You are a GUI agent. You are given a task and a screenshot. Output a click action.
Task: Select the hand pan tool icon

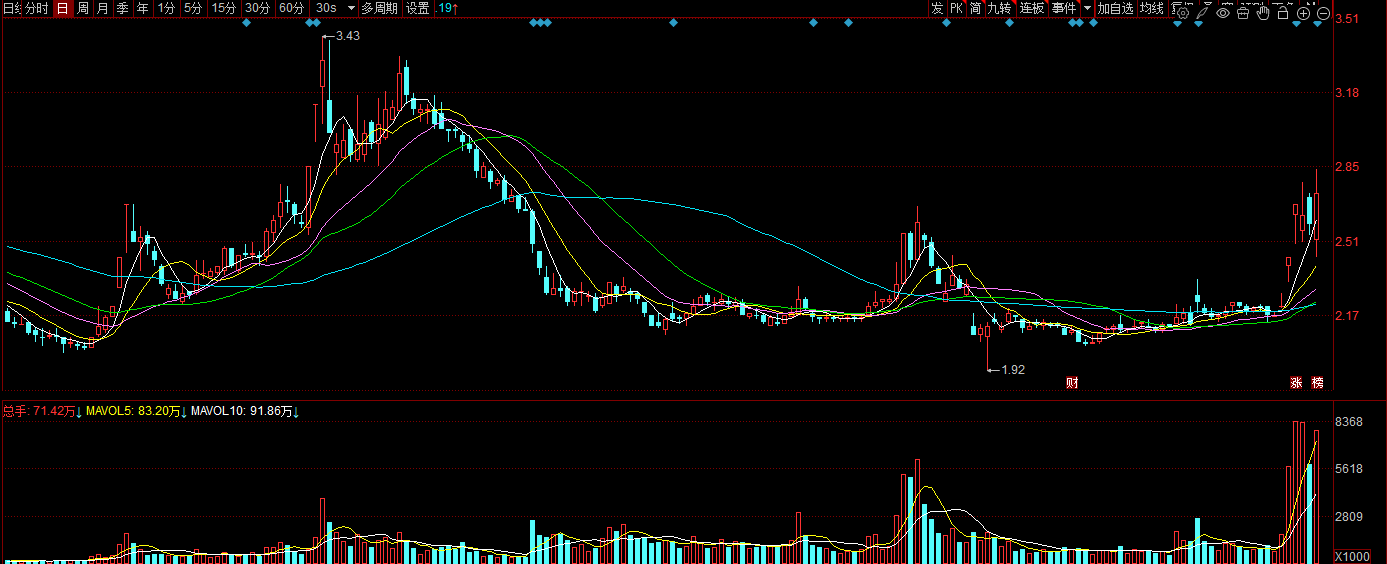click(x=1263, y=13)
